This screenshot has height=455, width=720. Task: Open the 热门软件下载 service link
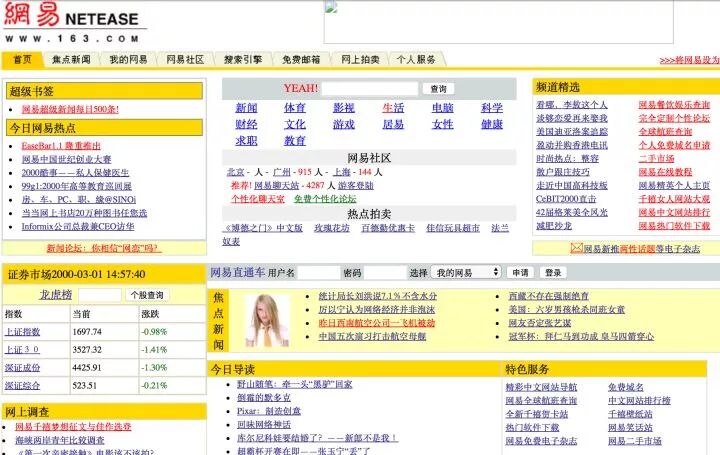point(532,427)
